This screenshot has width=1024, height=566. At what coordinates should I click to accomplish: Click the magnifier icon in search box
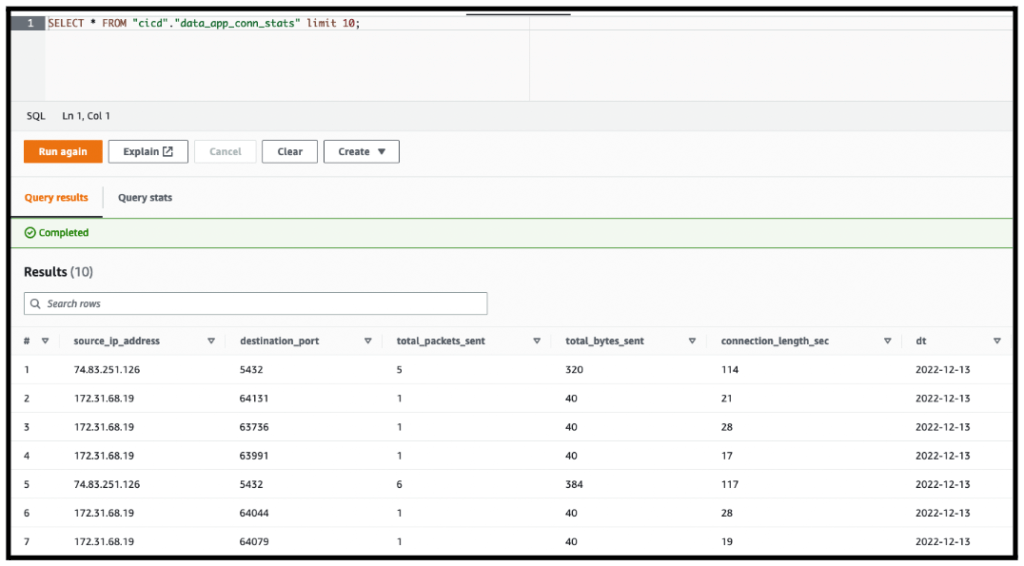[36, 304]
